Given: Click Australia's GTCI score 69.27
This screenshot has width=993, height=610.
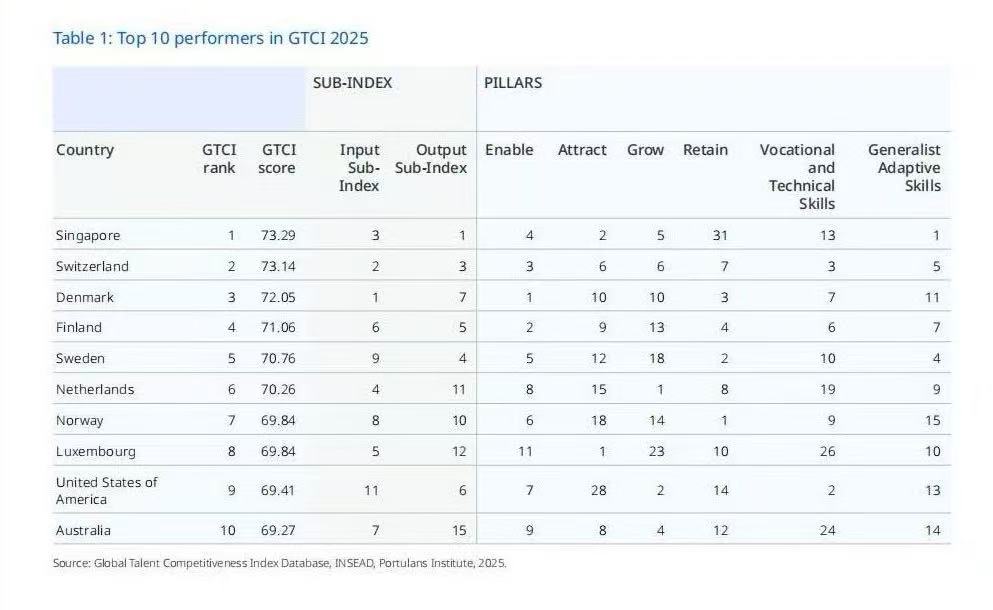Looking at the screenshot, I should click(x=277, y=531).
